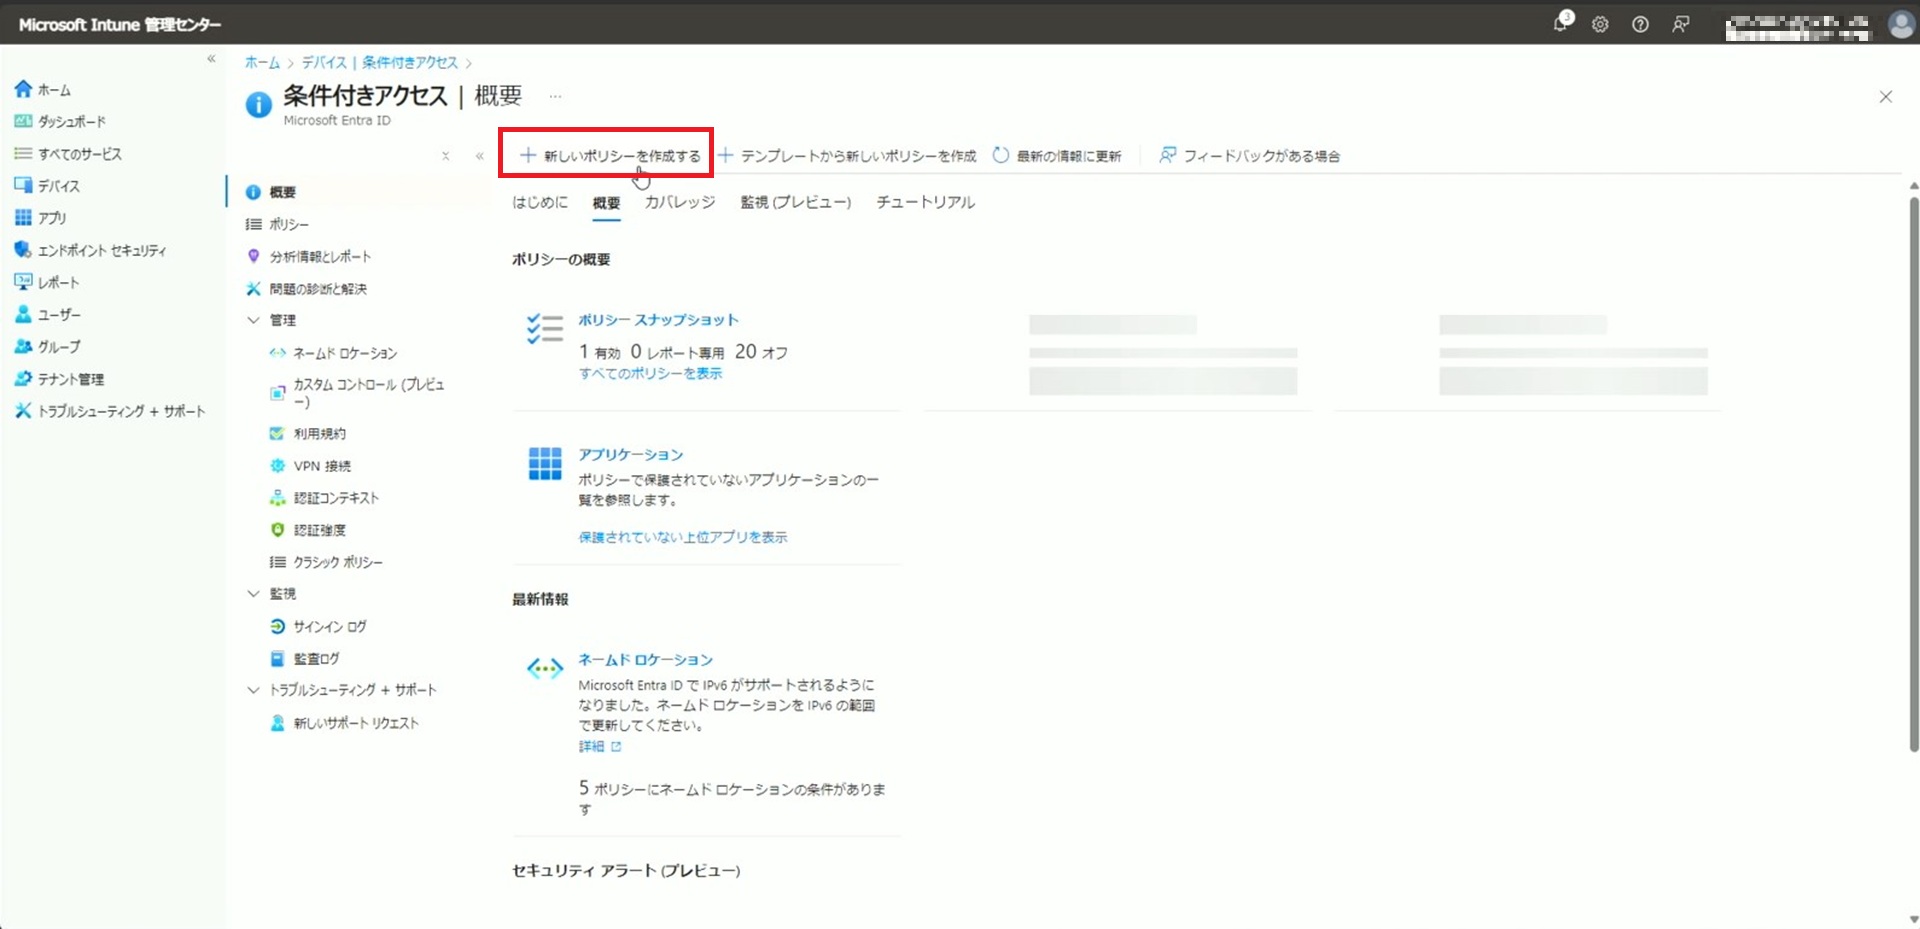The image size is (1920, 929).
Task: Click フィードバックがある場合 button
Action: pos(1250,156)
